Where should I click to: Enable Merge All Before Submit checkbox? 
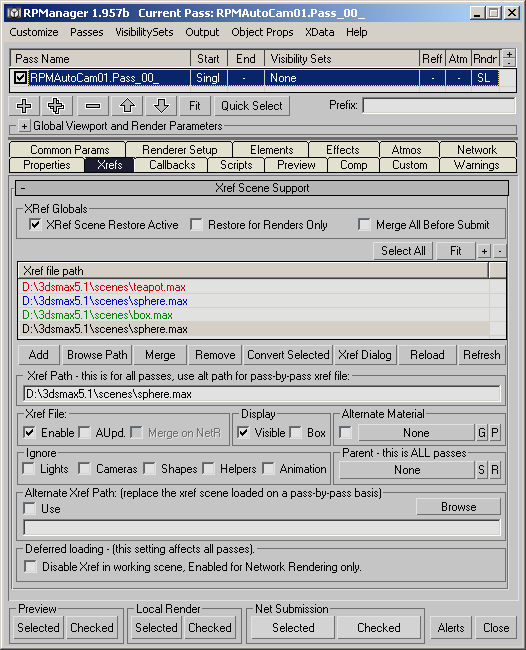point(364,225)
